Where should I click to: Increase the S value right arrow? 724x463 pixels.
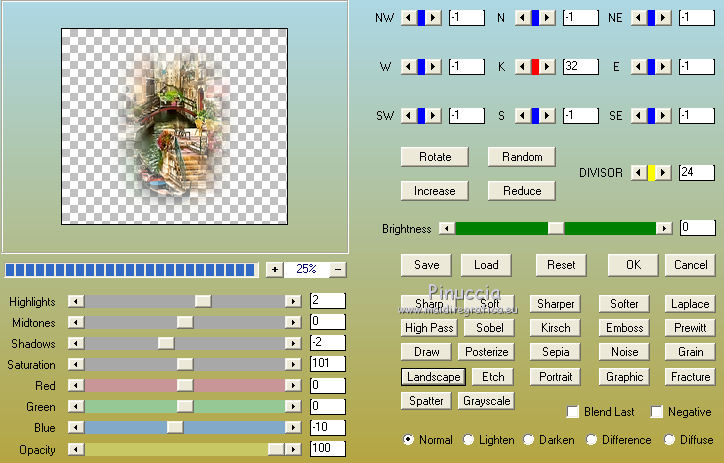point(547,116)
